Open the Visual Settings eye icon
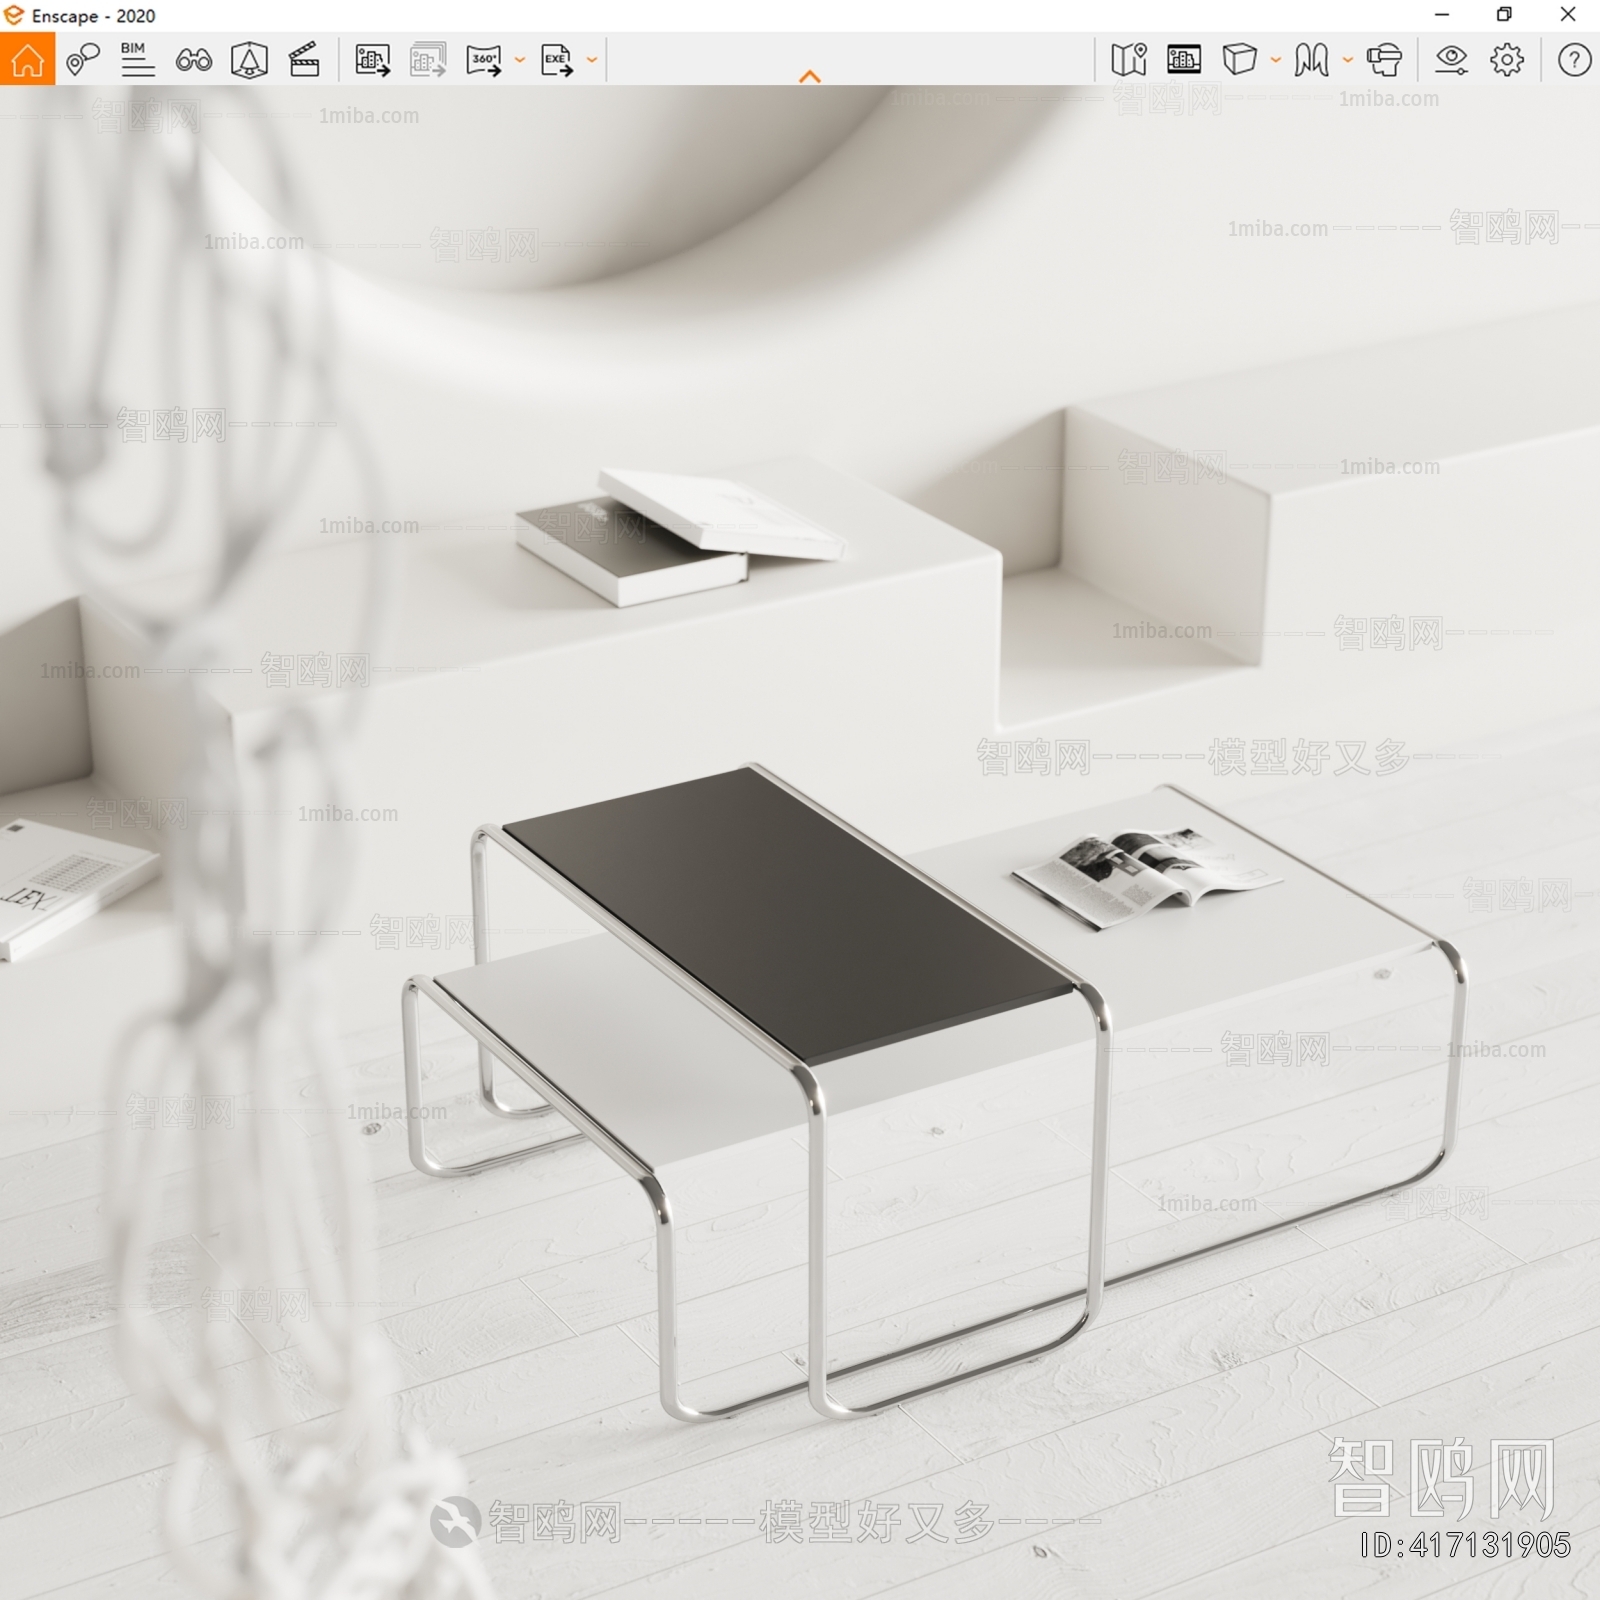1600x1600 pixels. pos(1451,60)
